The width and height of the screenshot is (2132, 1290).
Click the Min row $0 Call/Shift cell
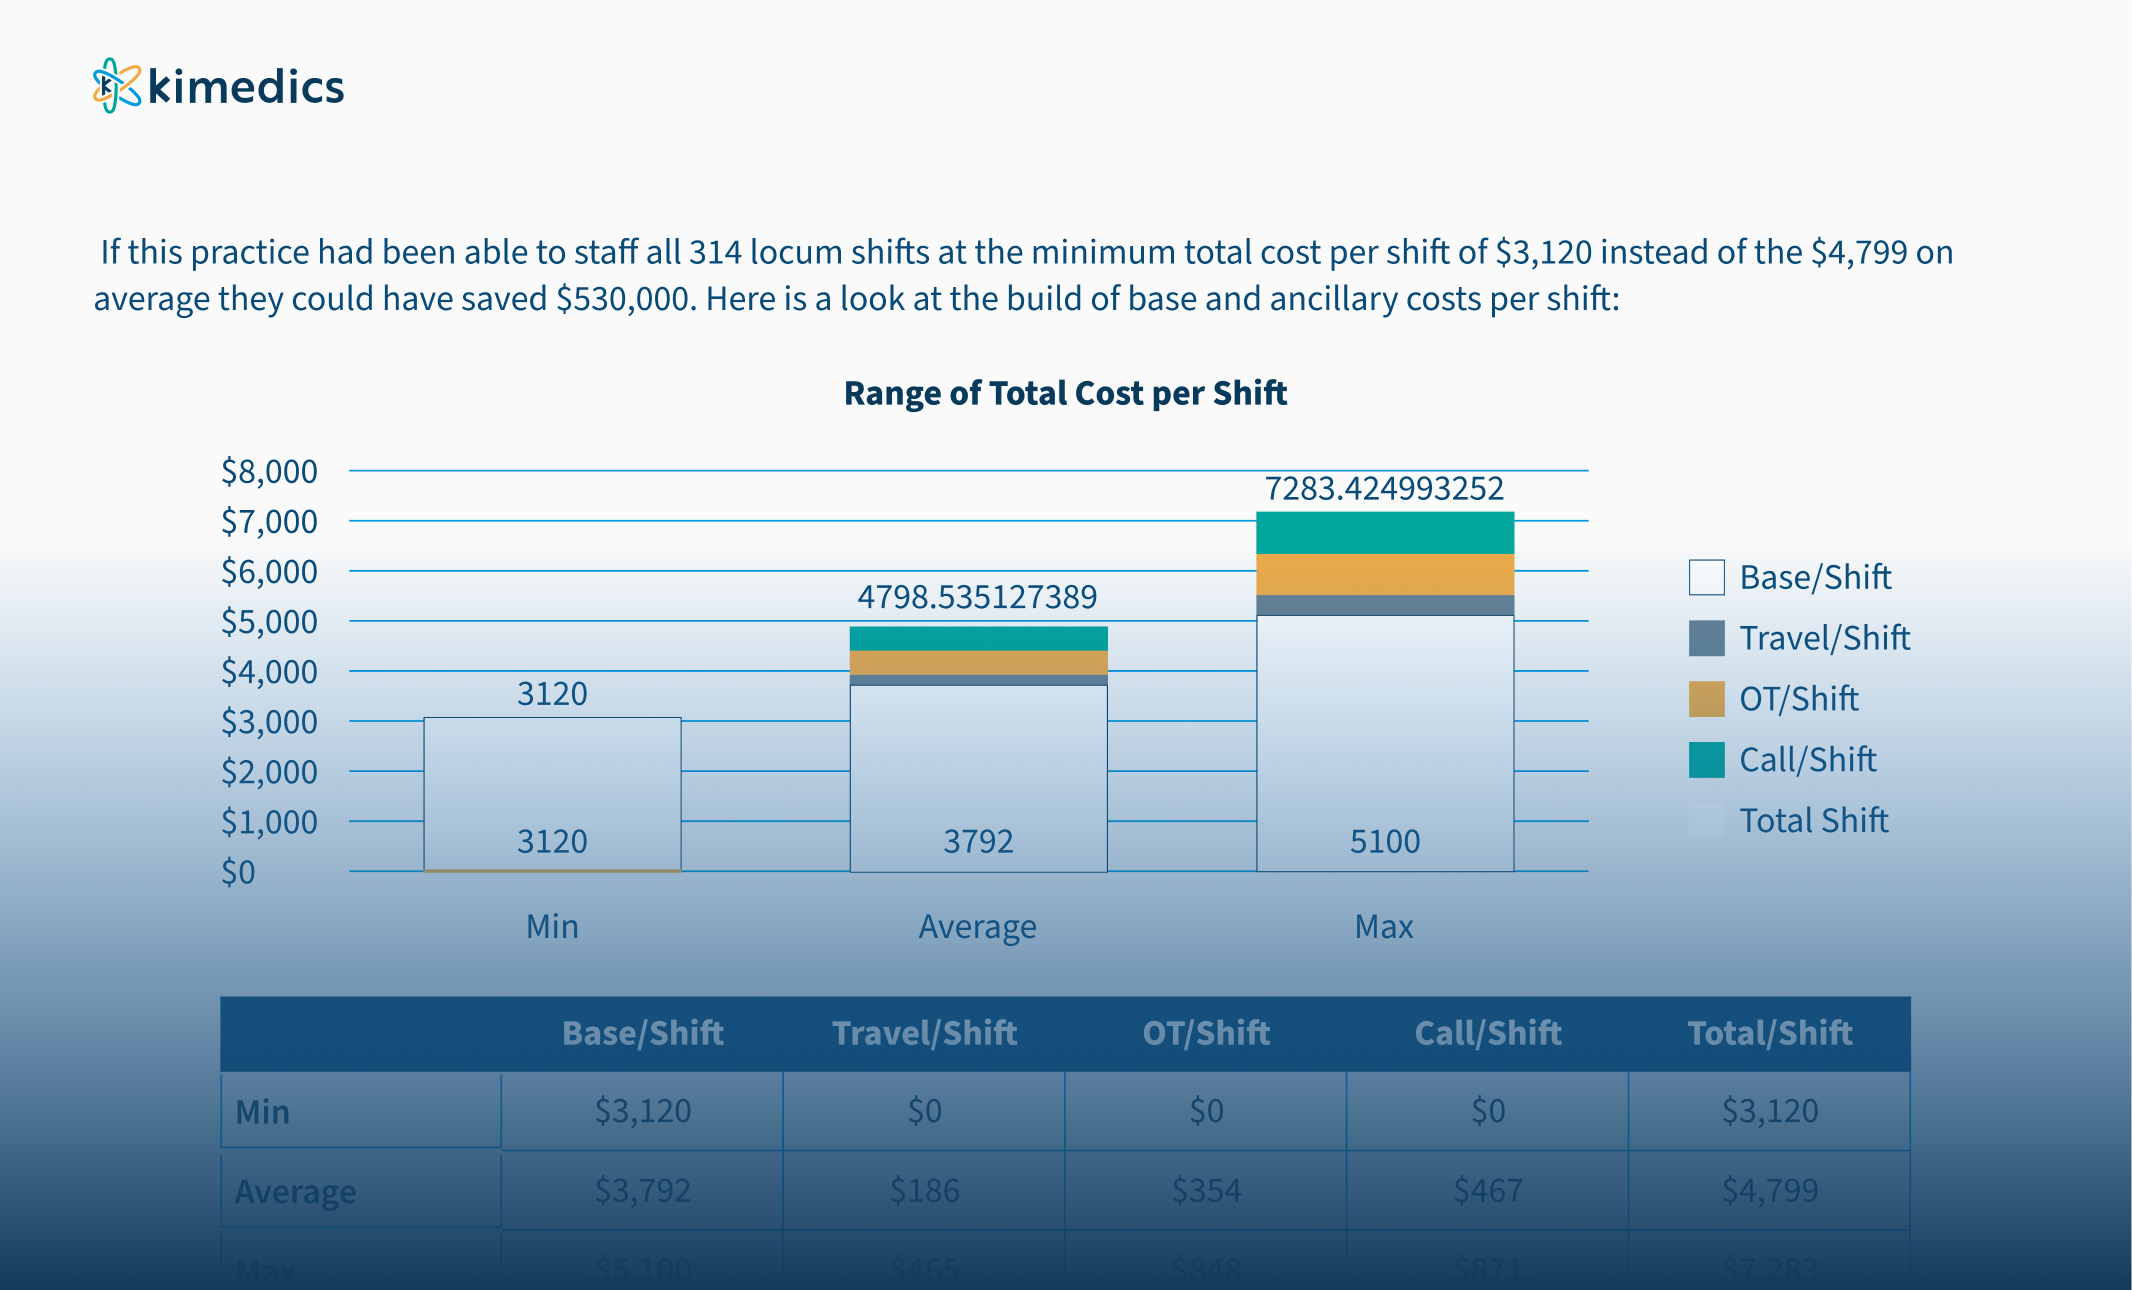1488,1111
